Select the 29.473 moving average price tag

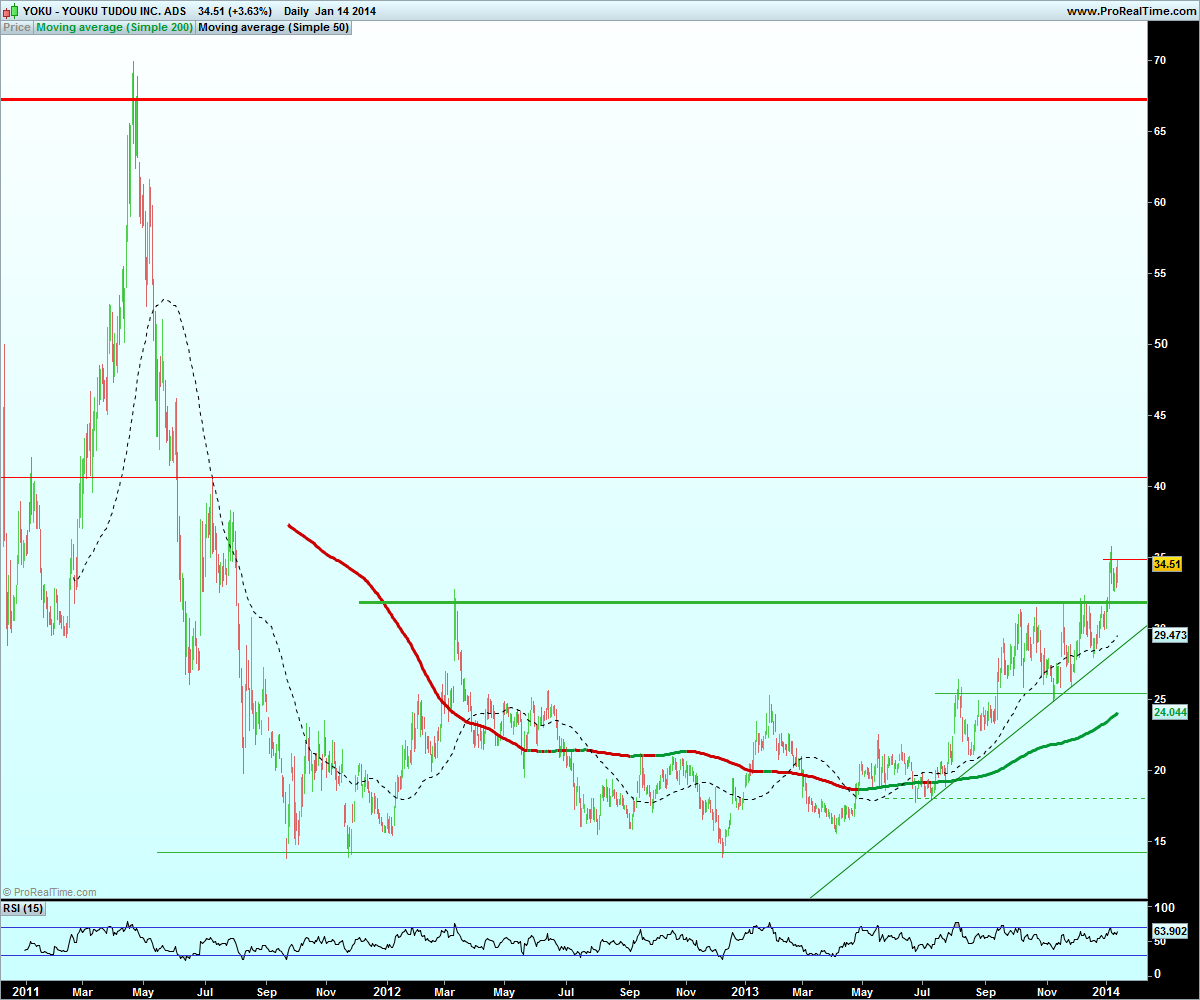coord(1170,635)
